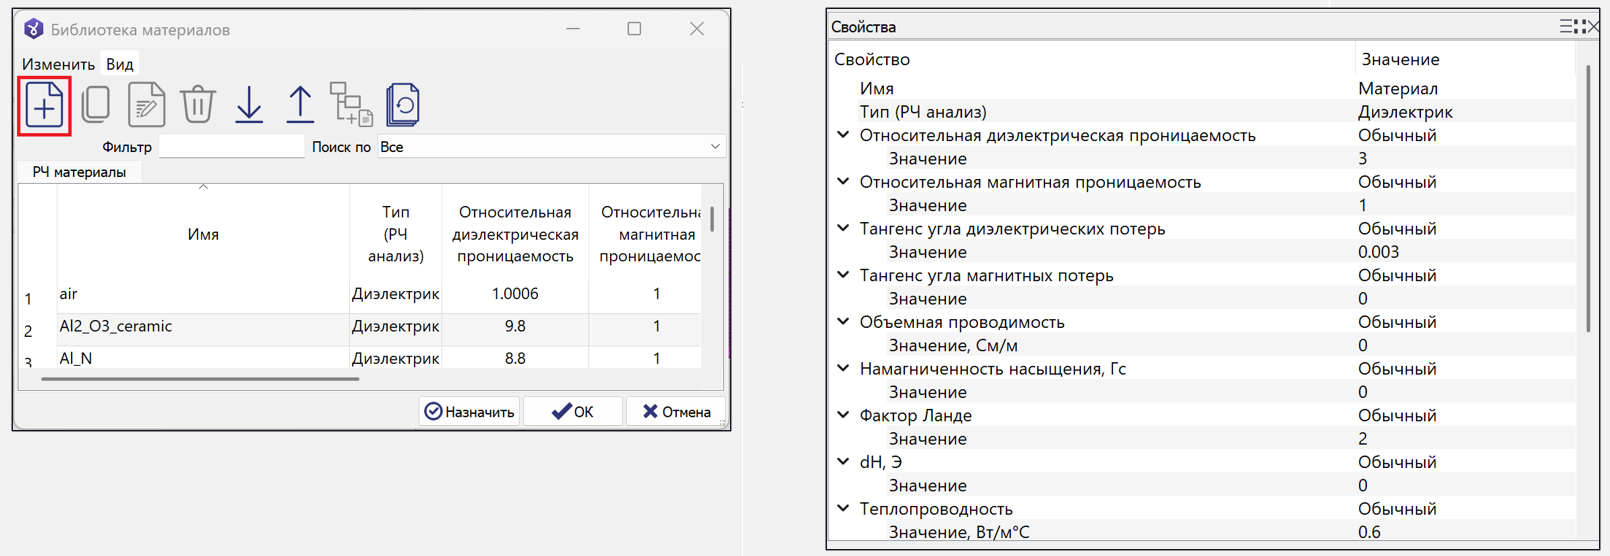Delete material using the trash icon
This screenshot has width=1610, height=556.
[198, 105]
